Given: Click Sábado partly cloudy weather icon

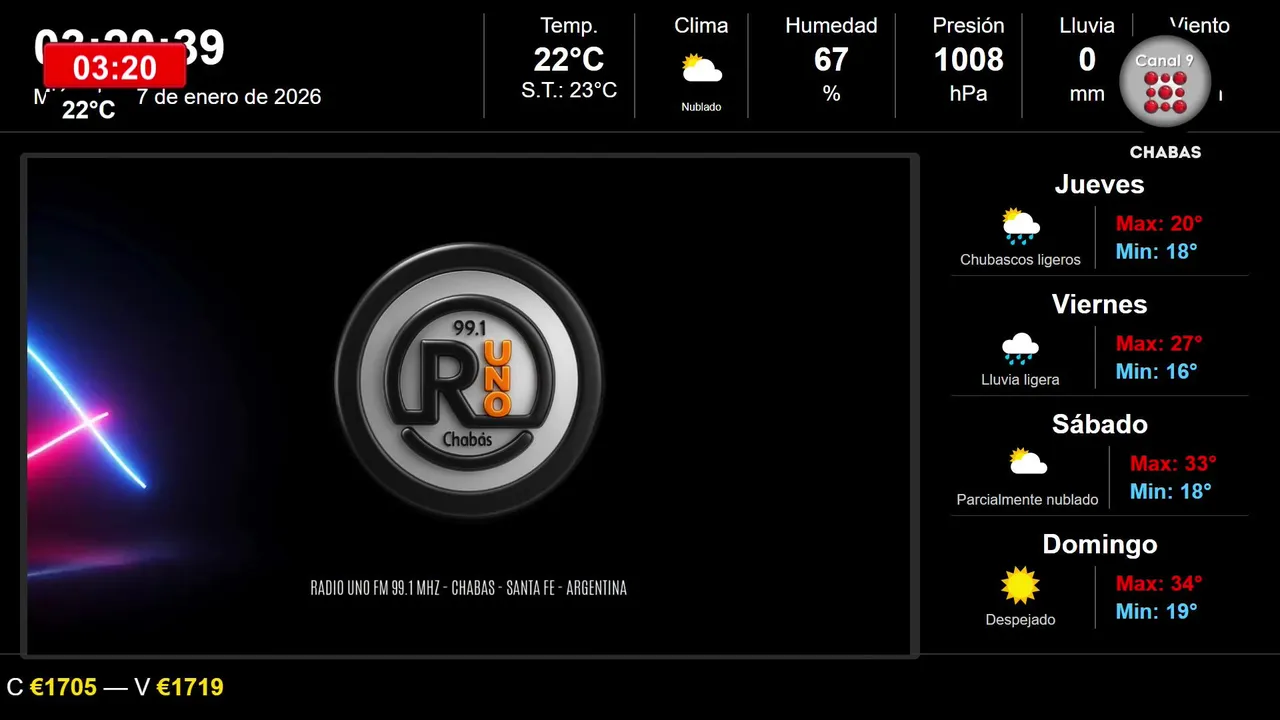Looking at the screenshot, I should (1027, 462).
